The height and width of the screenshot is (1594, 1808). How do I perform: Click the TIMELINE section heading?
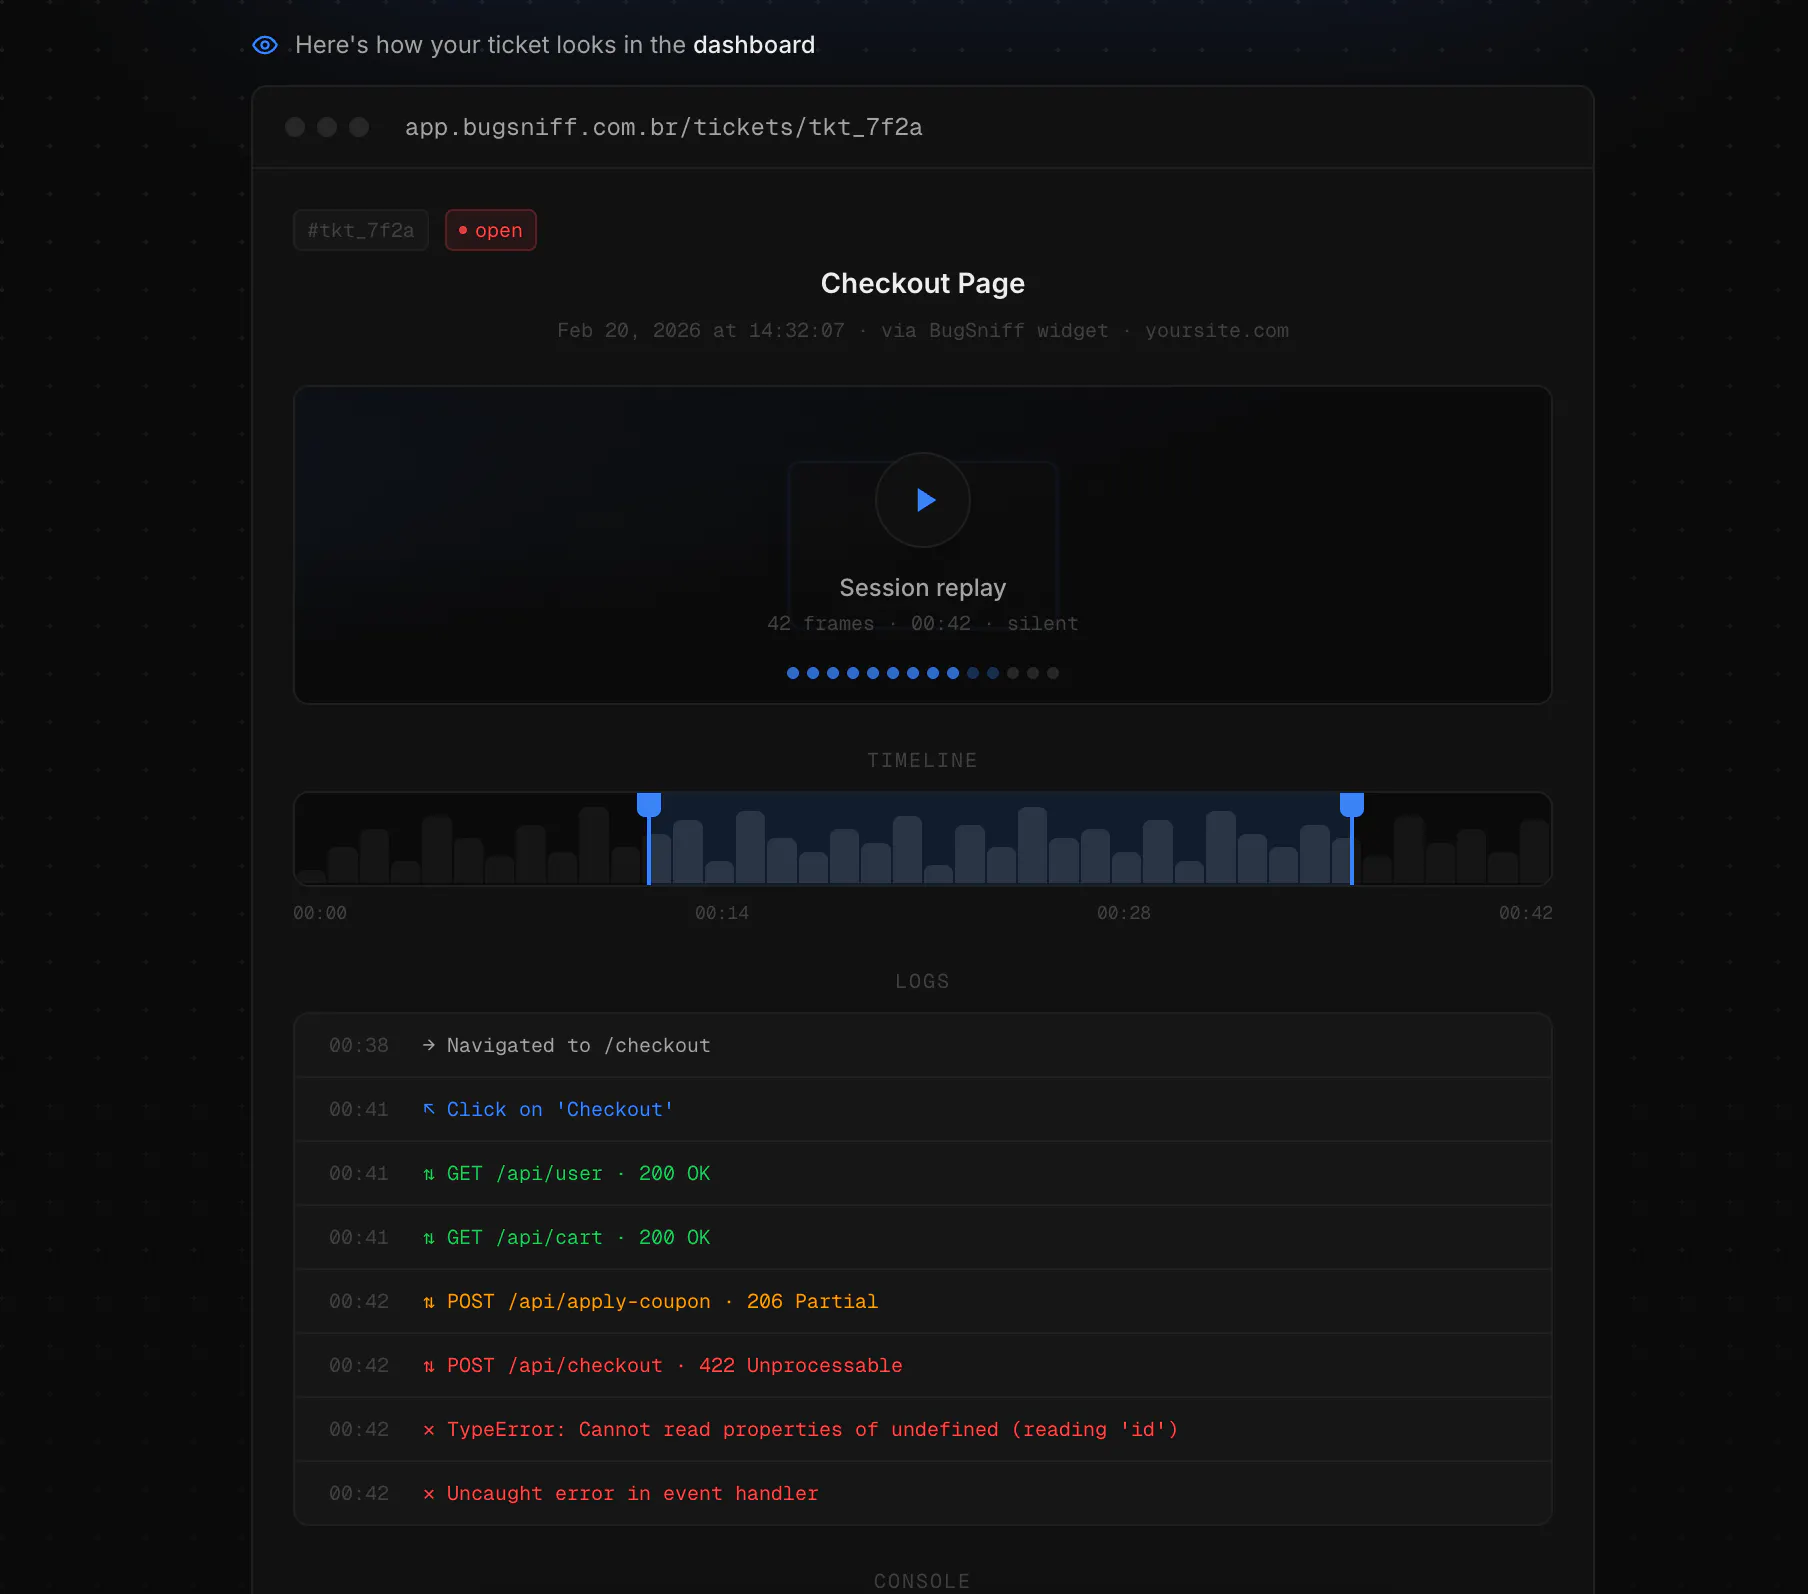pos(922,760)
